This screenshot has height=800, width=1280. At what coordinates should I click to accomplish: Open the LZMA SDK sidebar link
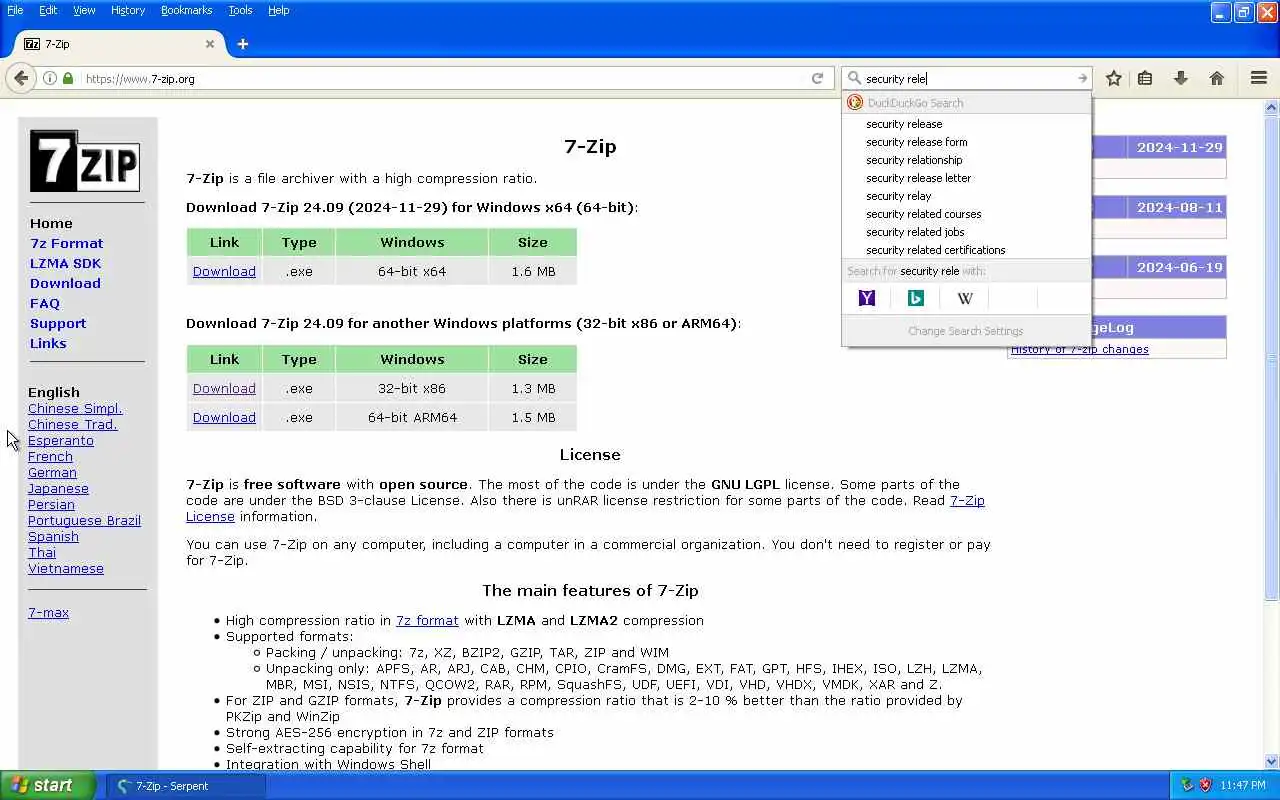65,263
